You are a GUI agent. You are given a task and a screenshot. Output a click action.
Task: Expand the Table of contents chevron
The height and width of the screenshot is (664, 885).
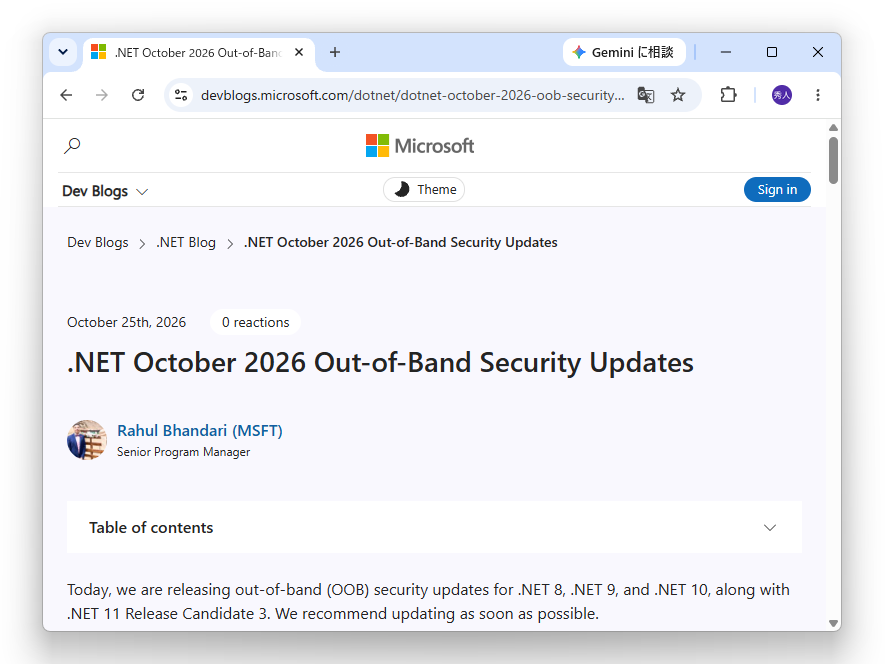(770, 527)
